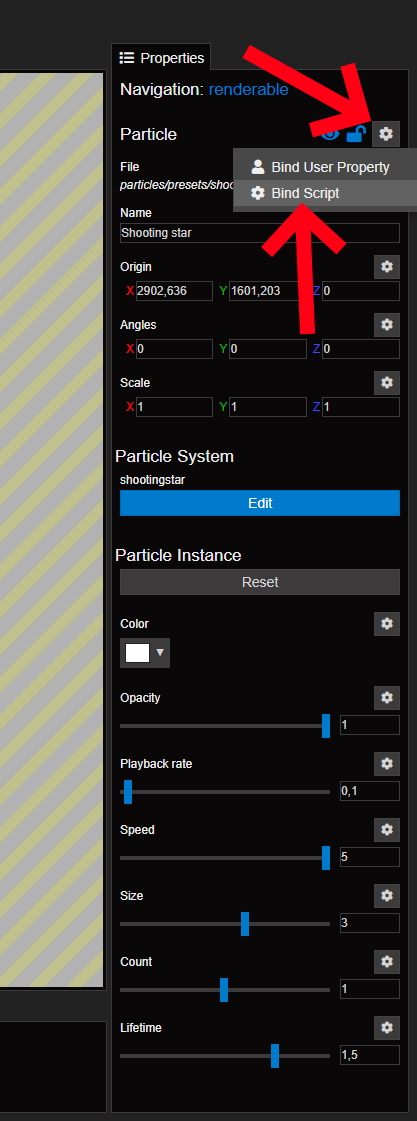Image resolution: width=417 pixels, height=1121 pixels.
Task: Toggle the Particle visibility eye icon
Action: (329, 133)
